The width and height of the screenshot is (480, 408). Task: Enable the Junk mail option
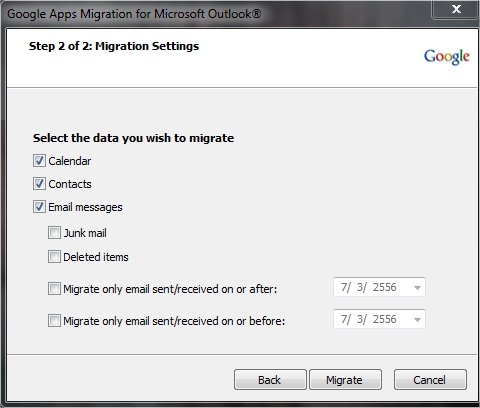tap(54, 233)
